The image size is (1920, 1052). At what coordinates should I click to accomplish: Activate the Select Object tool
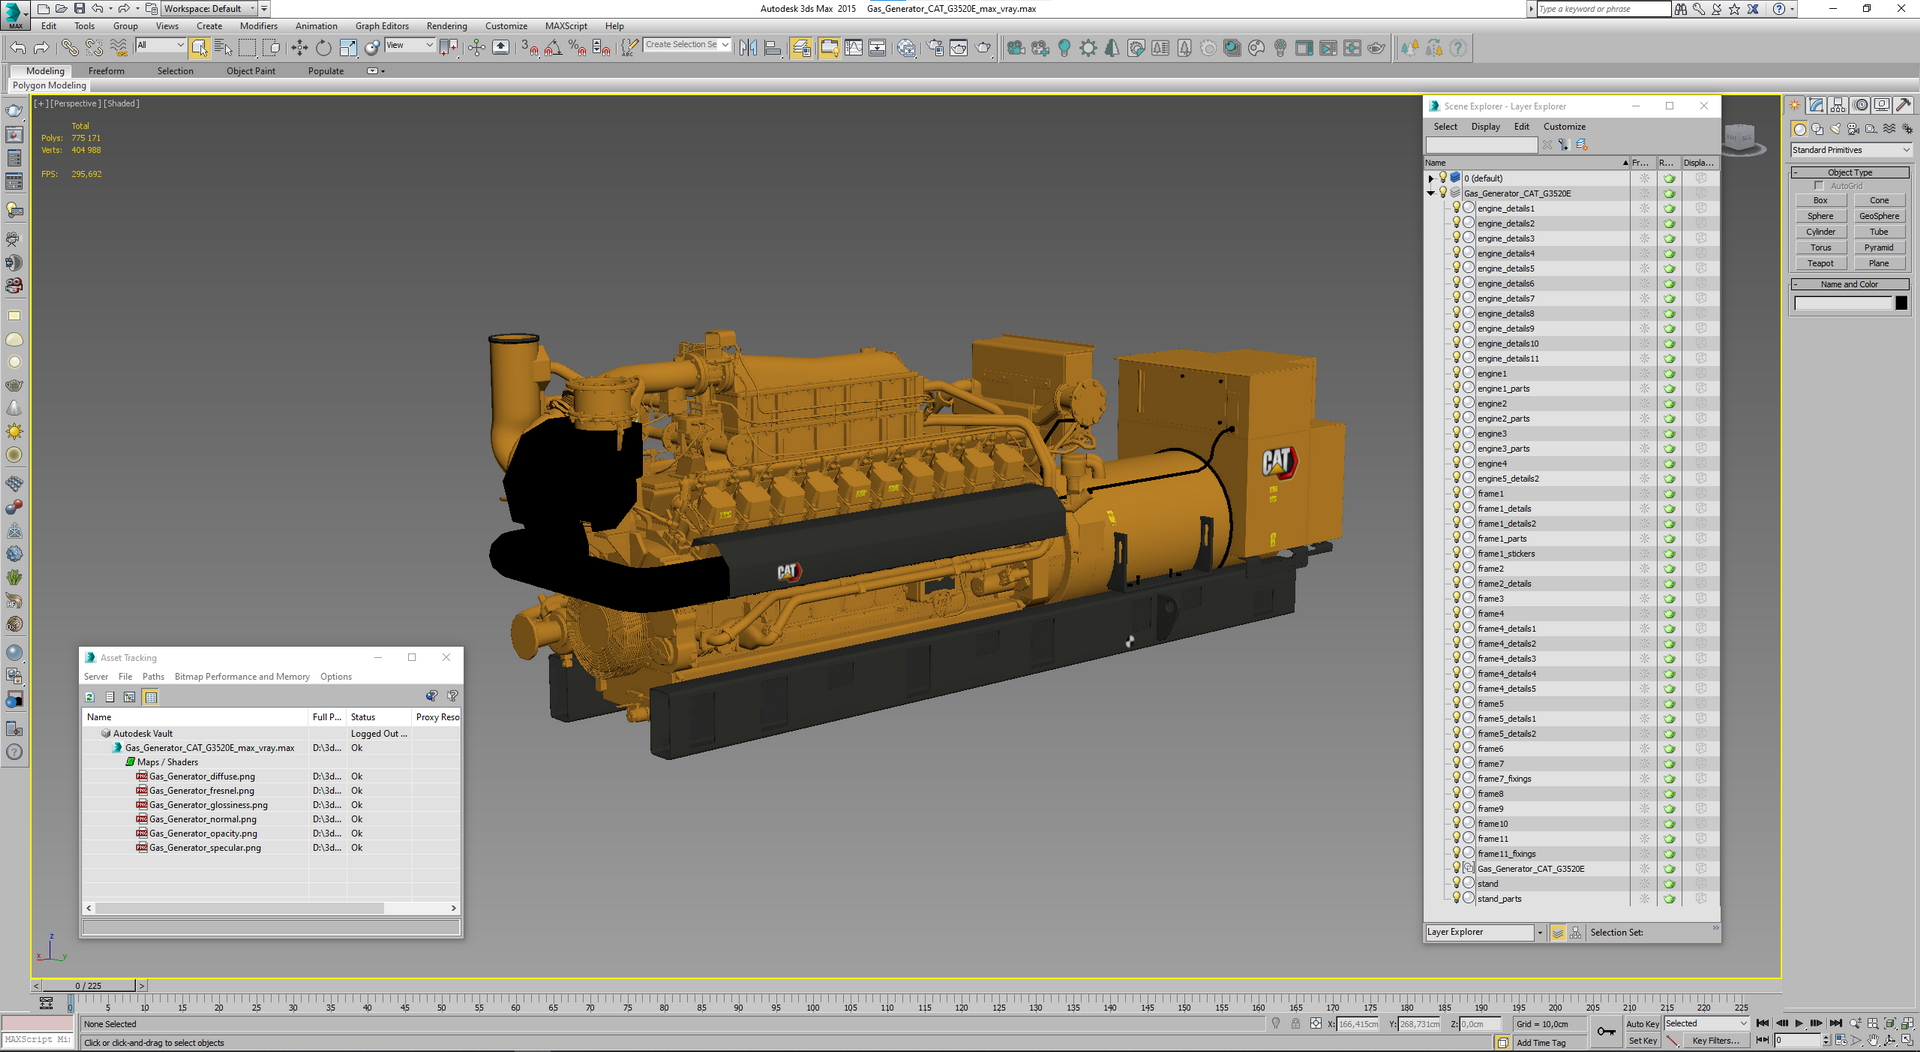point(199,48)
